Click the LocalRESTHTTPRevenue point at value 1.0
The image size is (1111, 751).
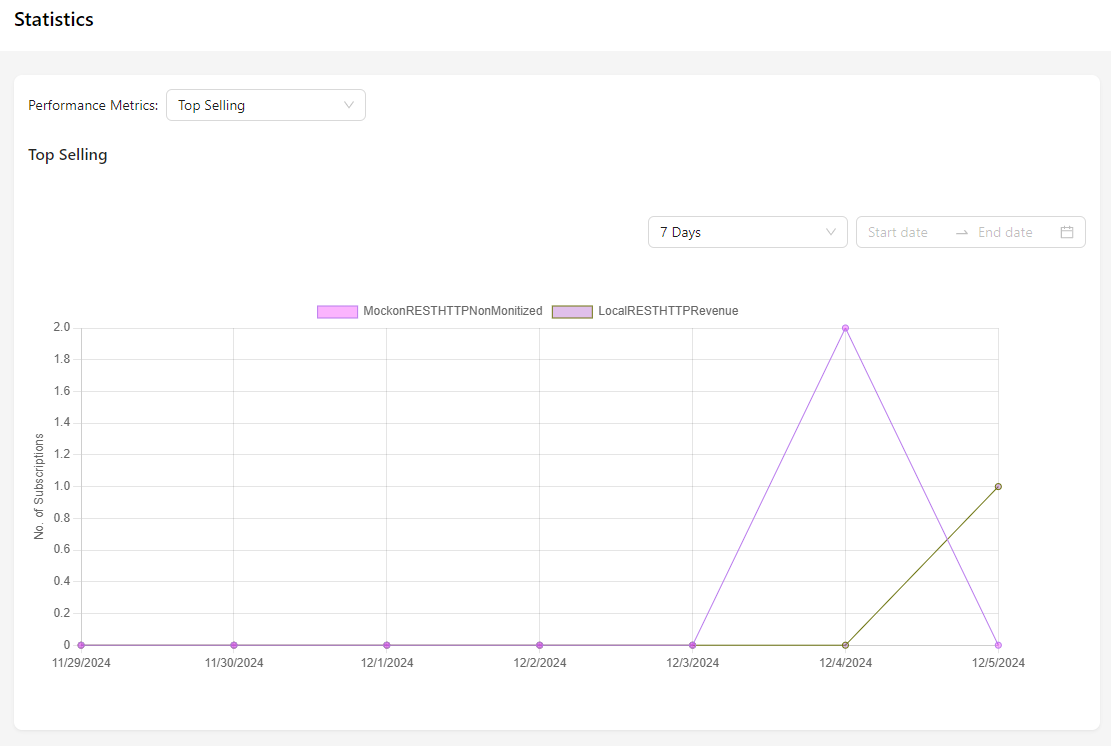pos(998,487)
